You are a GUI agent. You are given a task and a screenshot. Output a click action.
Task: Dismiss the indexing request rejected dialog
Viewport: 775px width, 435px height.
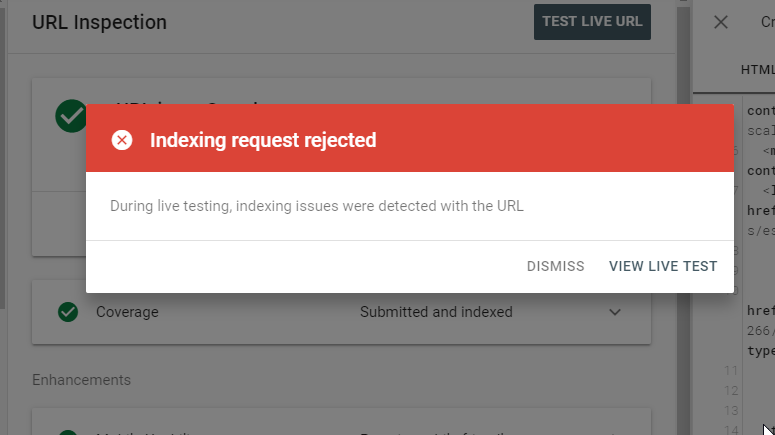(555, 266)
